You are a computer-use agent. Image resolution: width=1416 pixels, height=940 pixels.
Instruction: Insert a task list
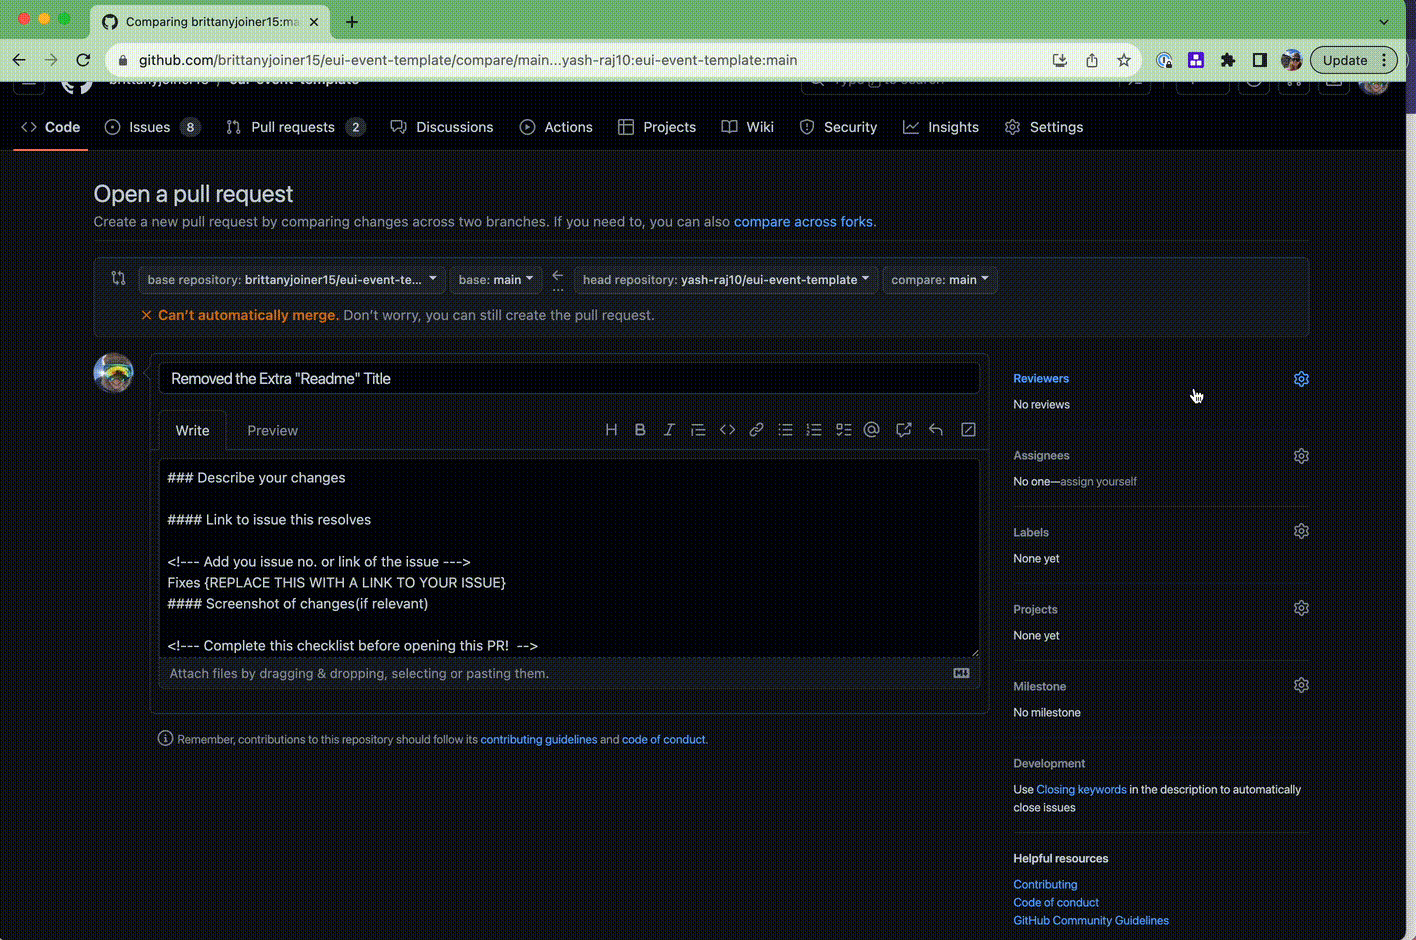(843, 430)
